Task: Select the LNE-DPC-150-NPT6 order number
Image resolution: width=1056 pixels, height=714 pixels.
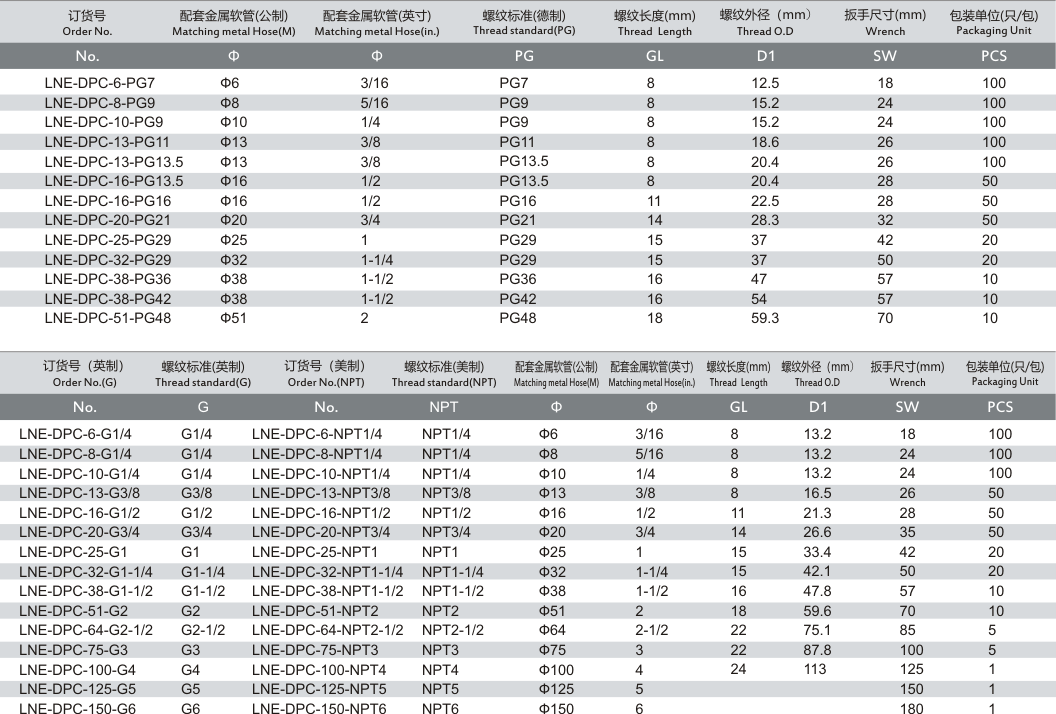Action: 319,708
